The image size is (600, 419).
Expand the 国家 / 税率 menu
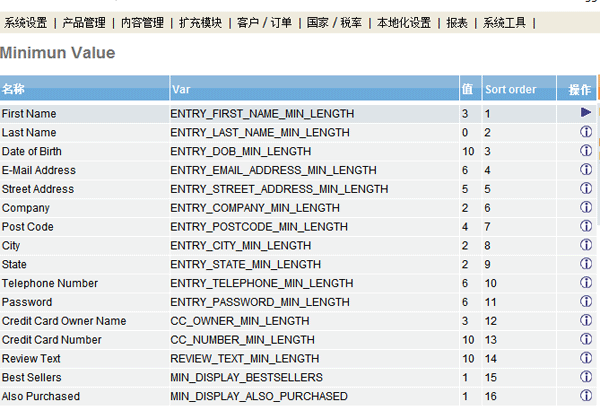(x=334, y=23)
